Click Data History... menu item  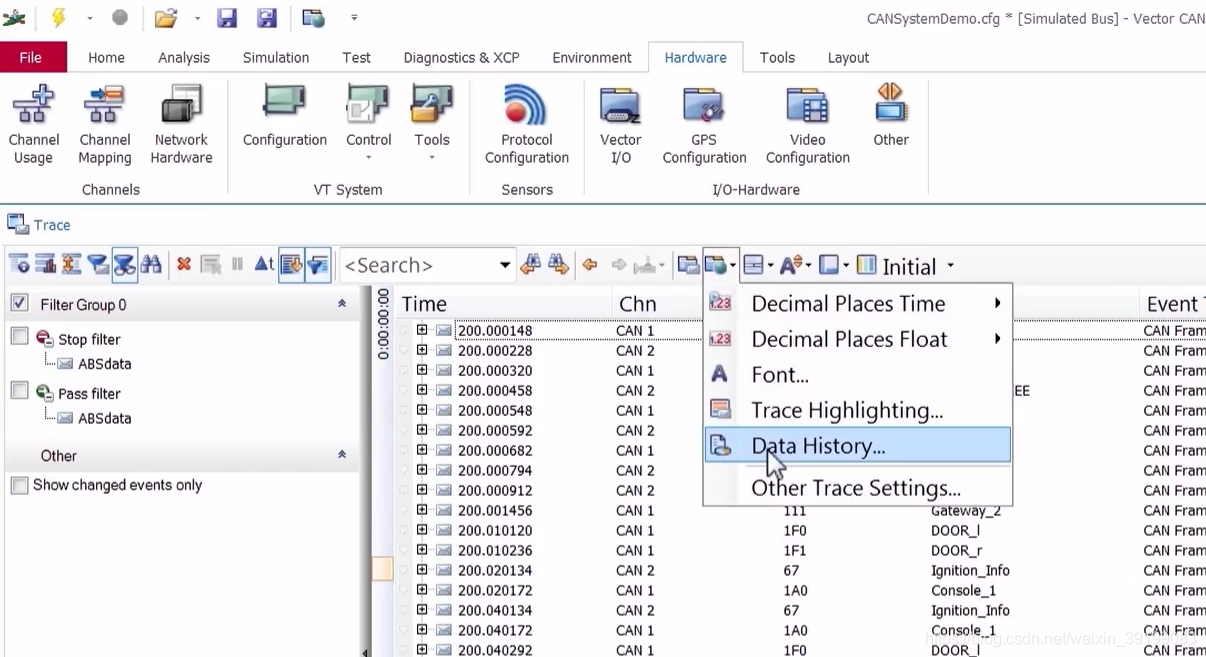[858, 446]
